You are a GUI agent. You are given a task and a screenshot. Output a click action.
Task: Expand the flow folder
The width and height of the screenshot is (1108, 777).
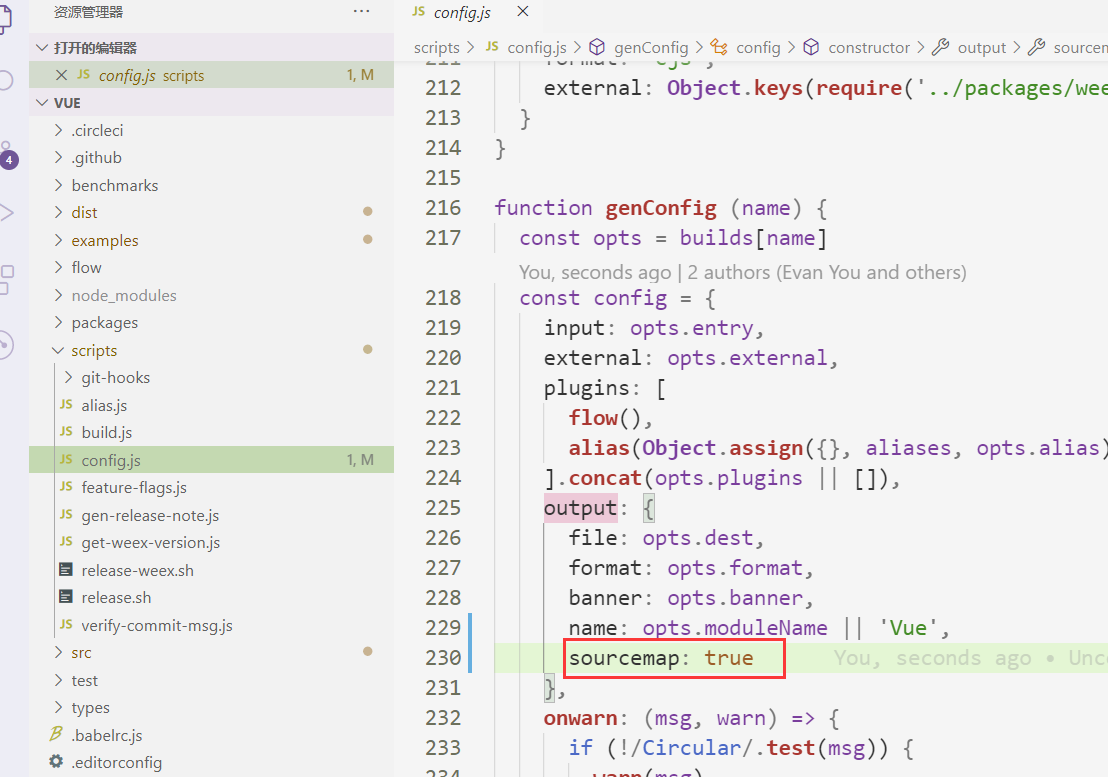(86, 268)
